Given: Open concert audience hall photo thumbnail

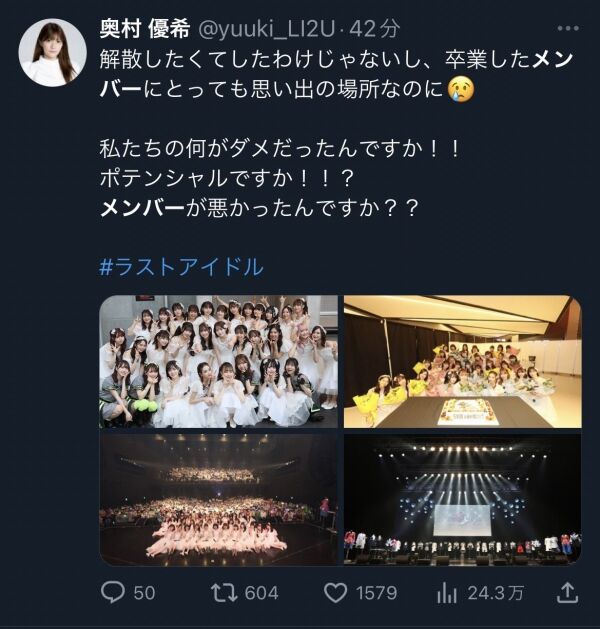Looking at the screenshot, I should [x=219, y=500].
